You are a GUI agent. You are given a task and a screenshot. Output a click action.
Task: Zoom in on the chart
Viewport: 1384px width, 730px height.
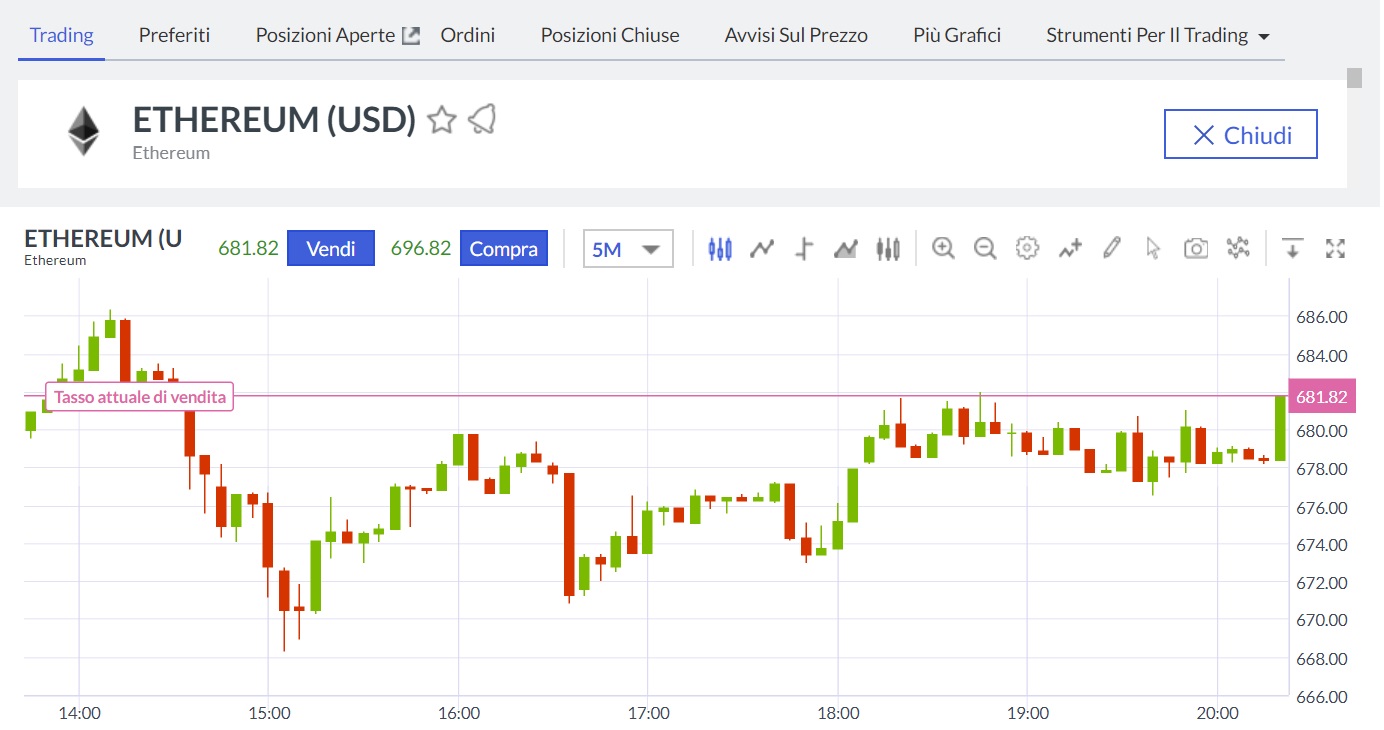pyautogui.click(x=943, y=248)
